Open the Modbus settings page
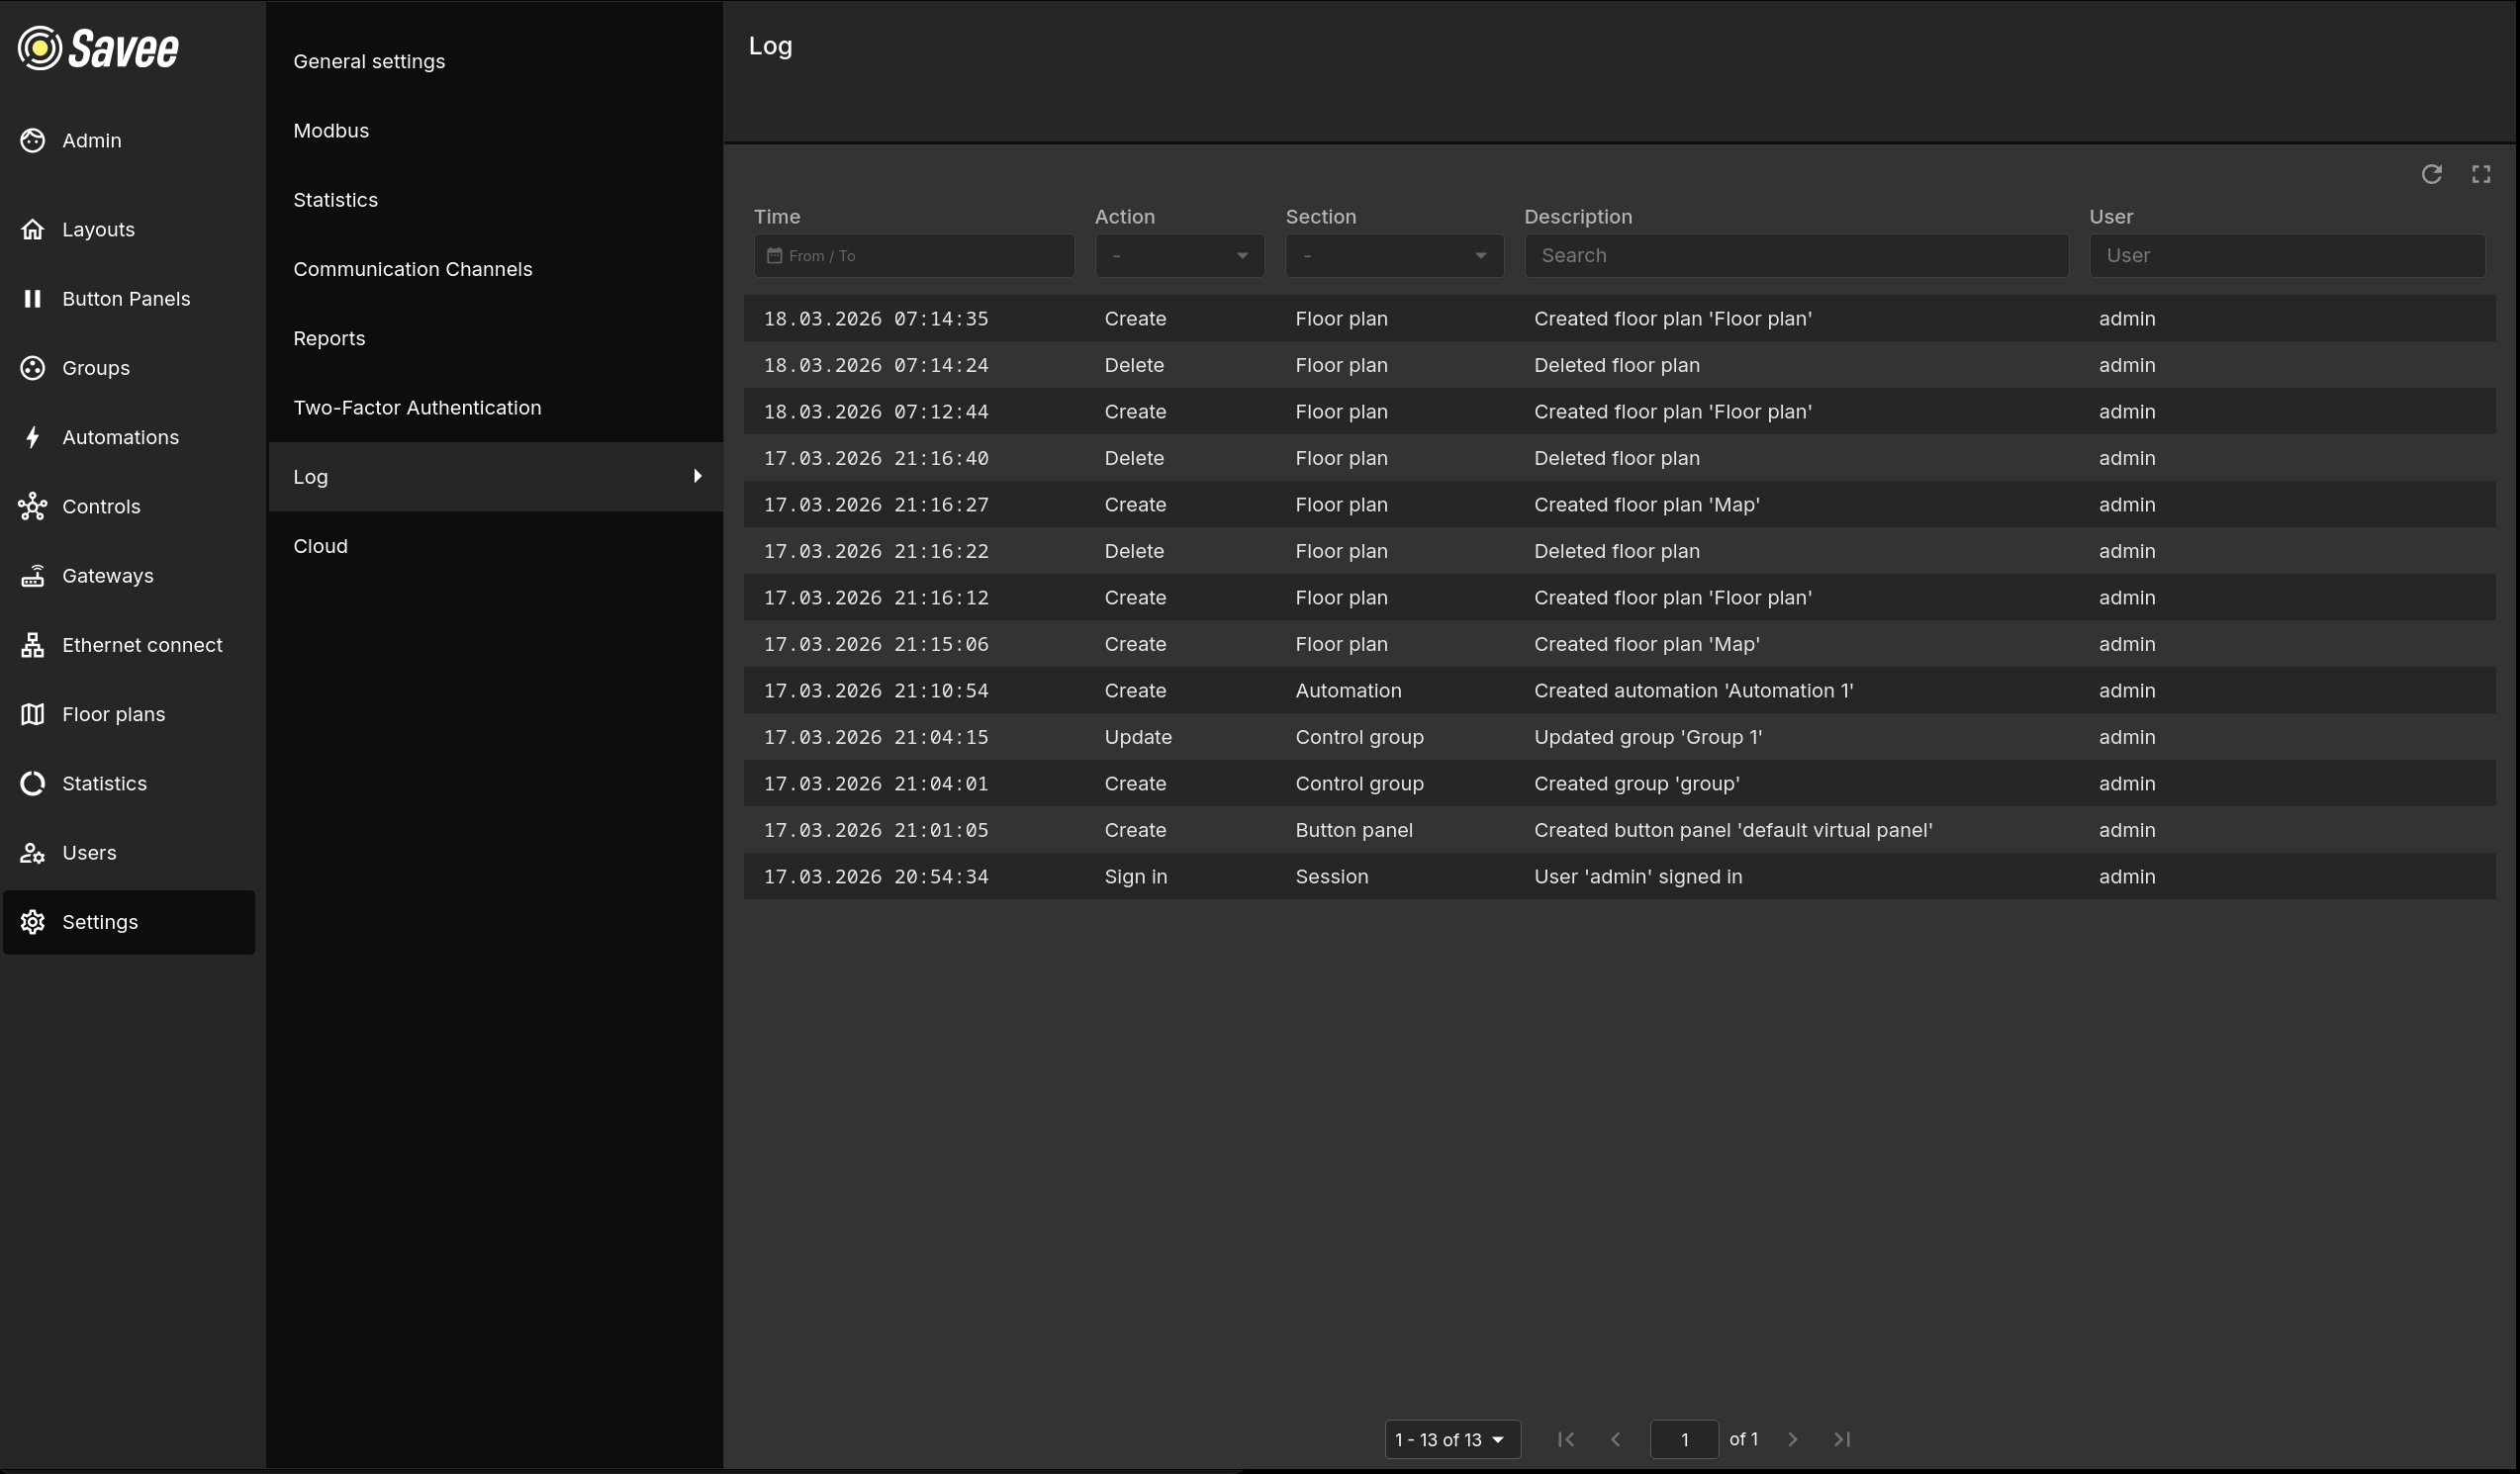 point(331,131)
